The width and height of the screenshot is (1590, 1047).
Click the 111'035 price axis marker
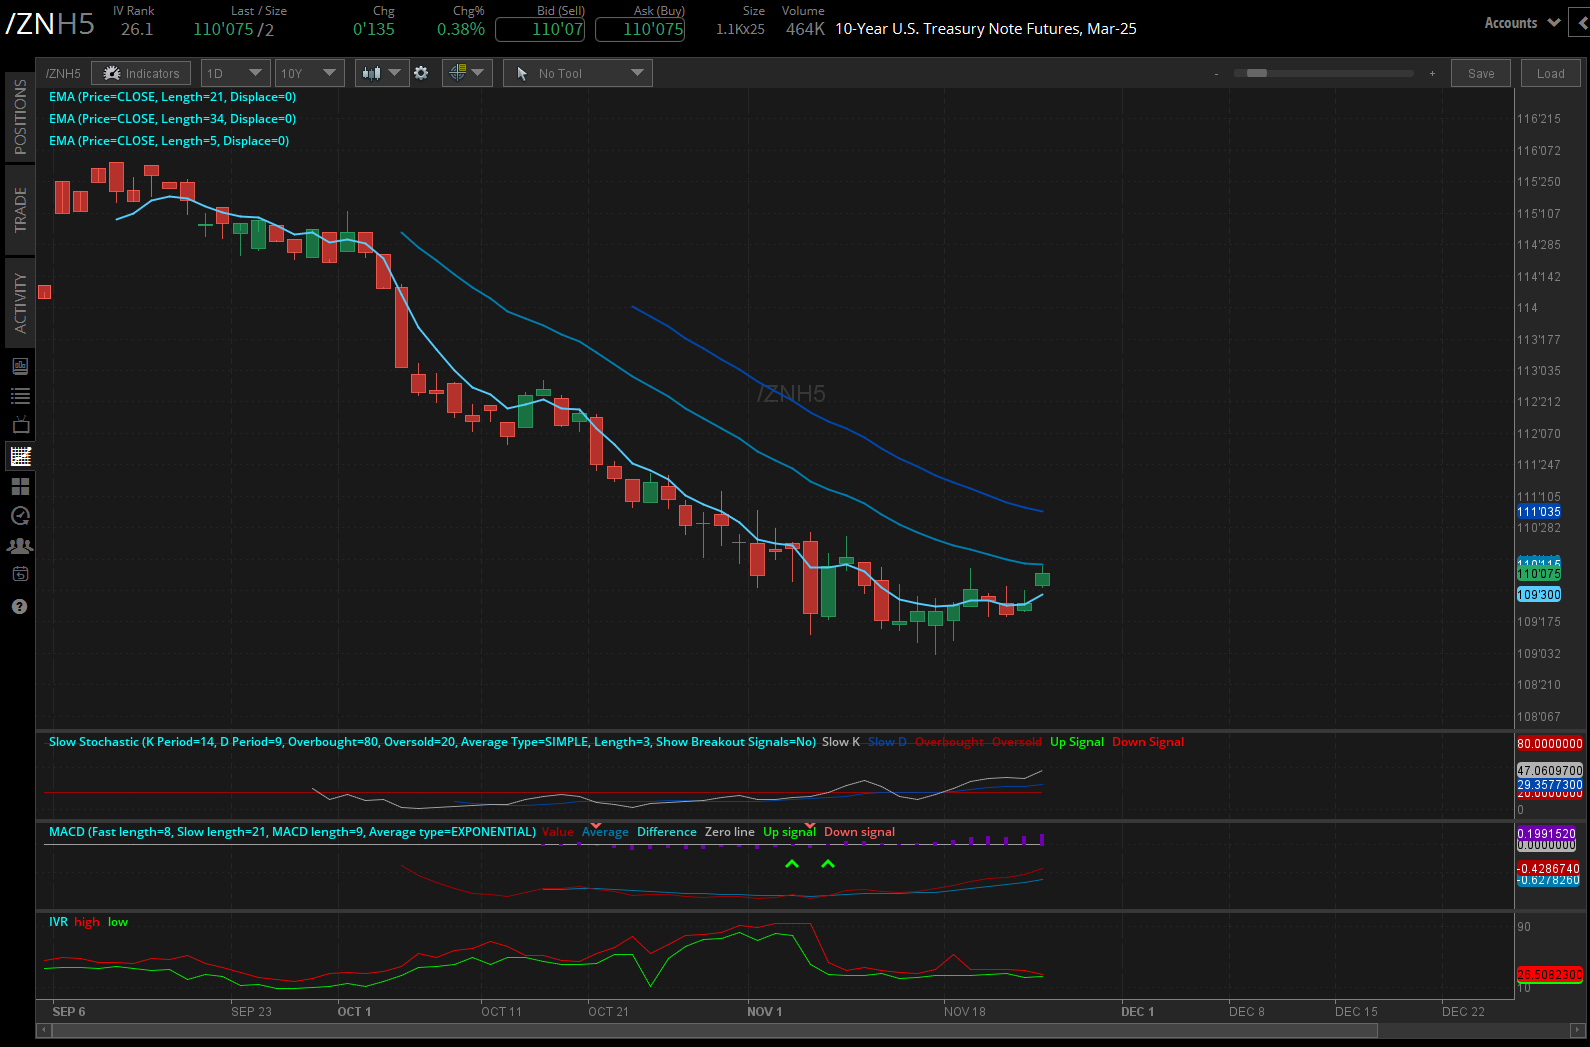pos(1539,512)
